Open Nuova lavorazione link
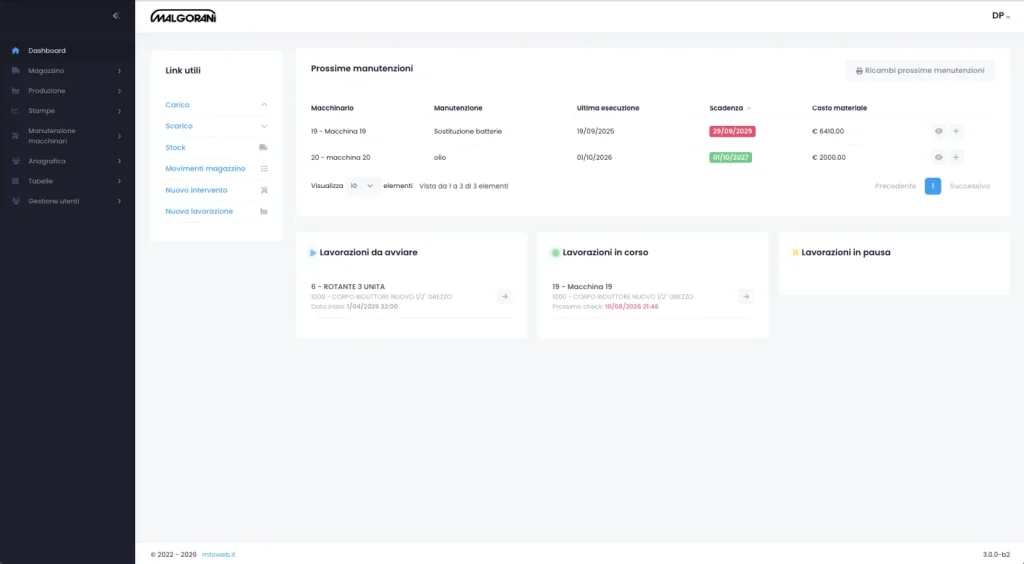The height and width of the screenshot is (564, 1024). (199, 212)
